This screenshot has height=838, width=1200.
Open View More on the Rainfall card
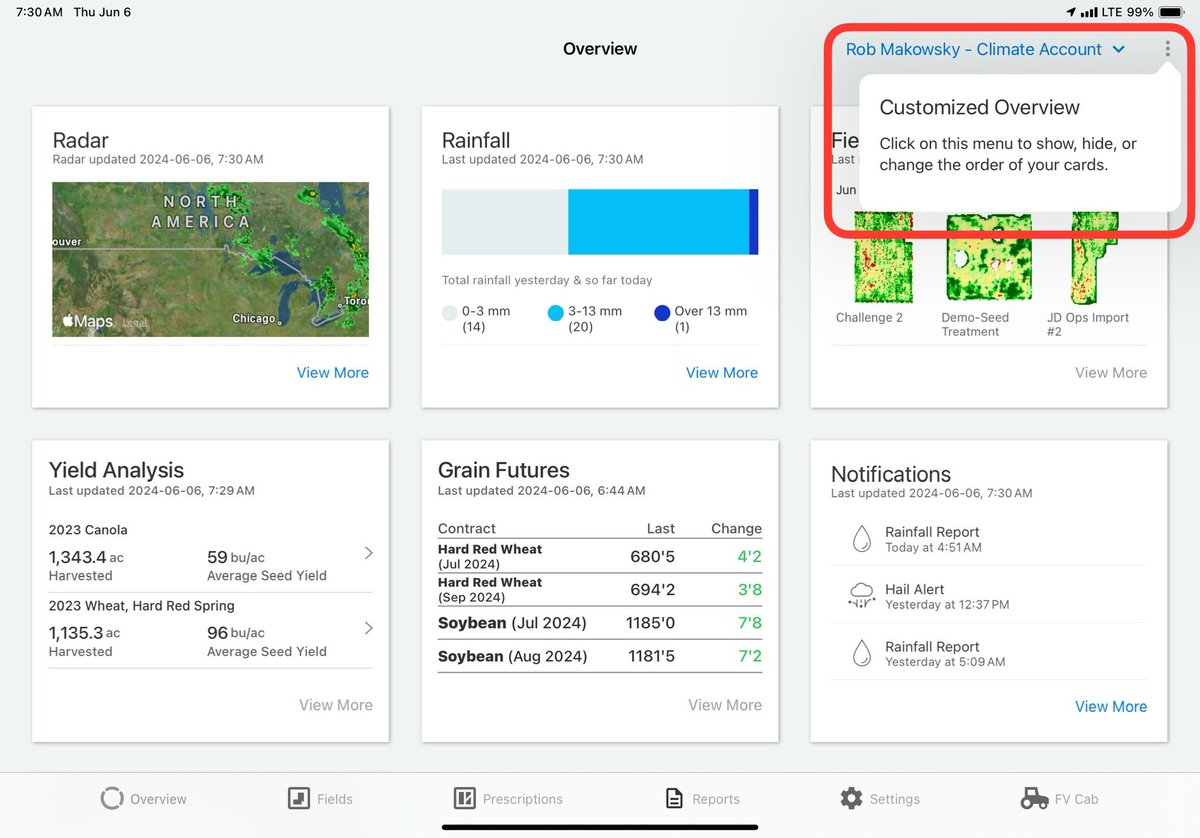(721, 372)
